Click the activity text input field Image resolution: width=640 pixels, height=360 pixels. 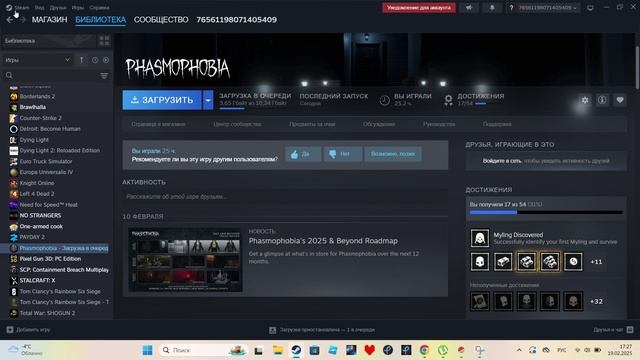coord(285,197)
